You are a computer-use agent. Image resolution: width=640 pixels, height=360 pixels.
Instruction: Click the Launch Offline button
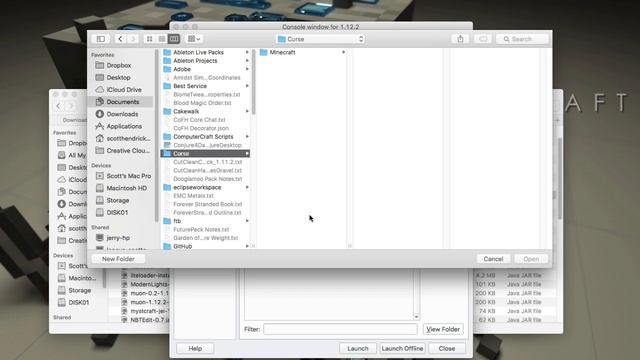coord(402,348)
